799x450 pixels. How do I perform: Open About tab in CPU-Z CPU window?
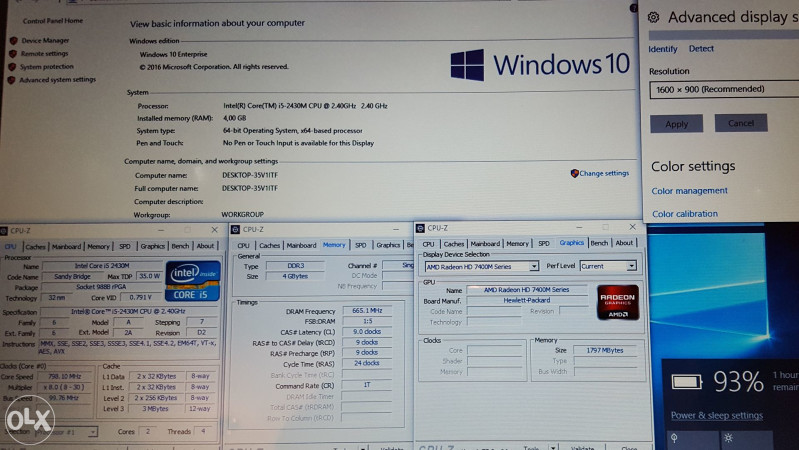(205, 246)
